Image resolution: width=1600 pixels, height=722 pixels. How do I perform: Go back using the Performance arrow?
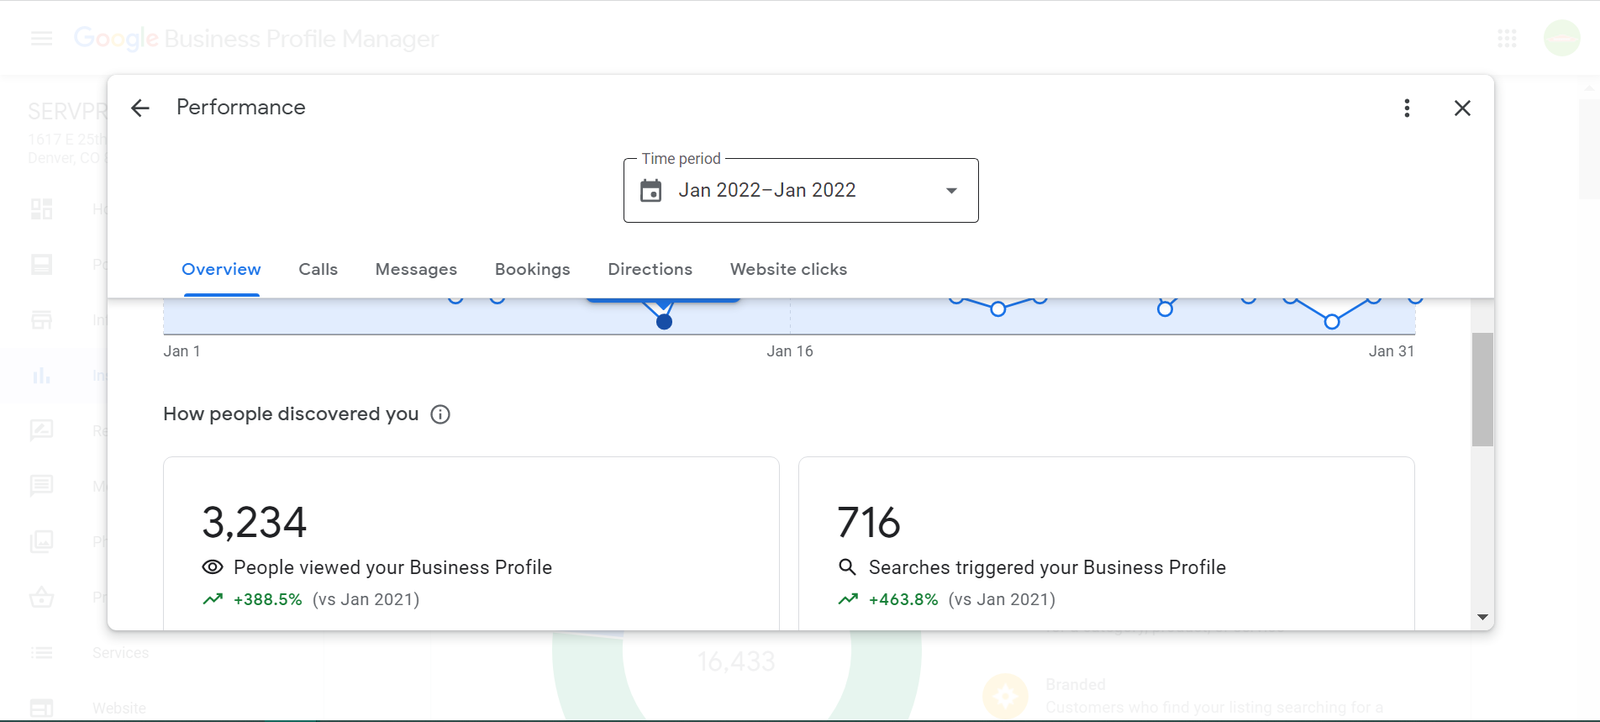(140, 108)
